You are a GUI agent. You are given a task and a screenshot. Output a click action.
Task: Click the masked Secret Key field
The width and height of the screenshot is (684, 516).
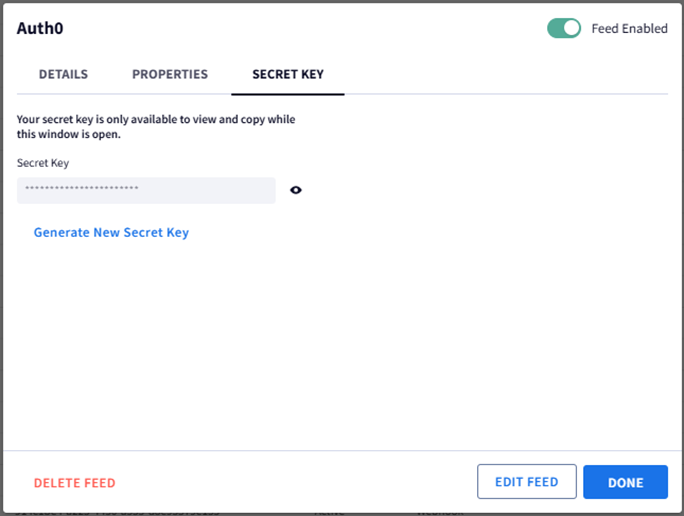click(146, 190)
